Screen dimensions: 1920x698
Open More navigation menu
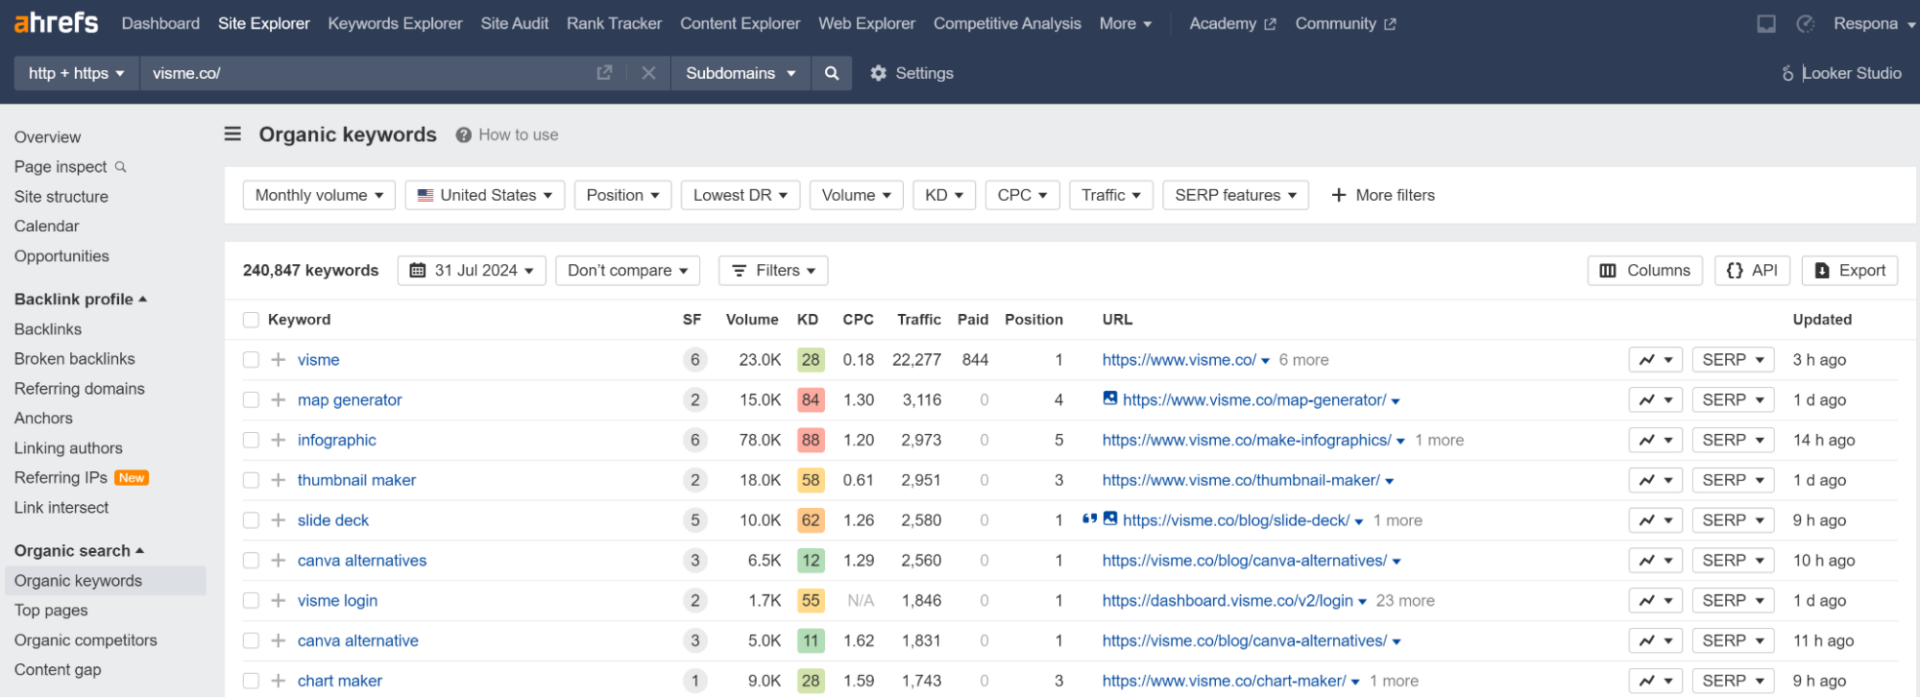point(1125,23)
